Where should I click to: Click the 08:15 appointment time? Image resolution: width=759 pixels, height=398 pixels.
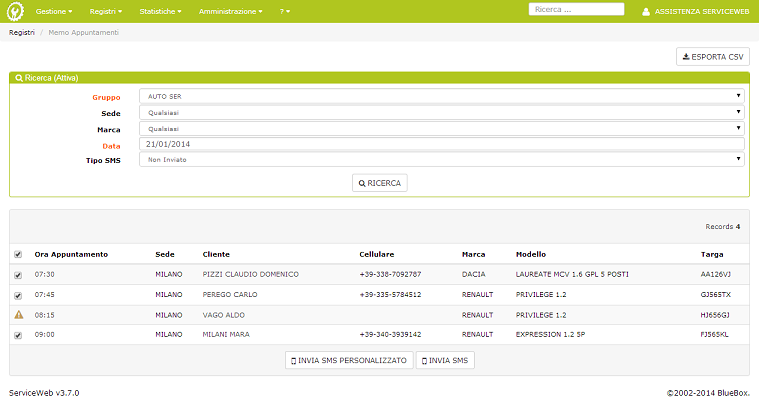[45, 315]
